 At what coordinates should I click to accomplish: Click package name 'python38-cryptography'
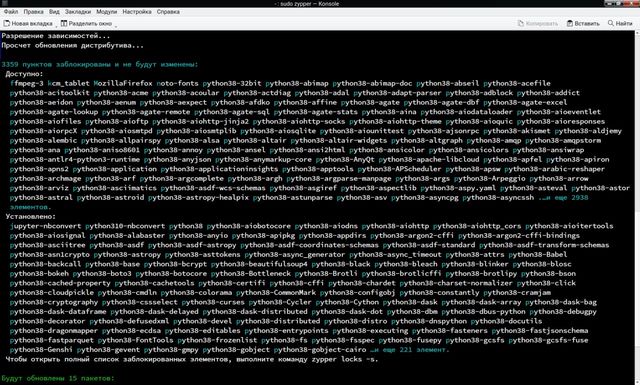point(54,303)
